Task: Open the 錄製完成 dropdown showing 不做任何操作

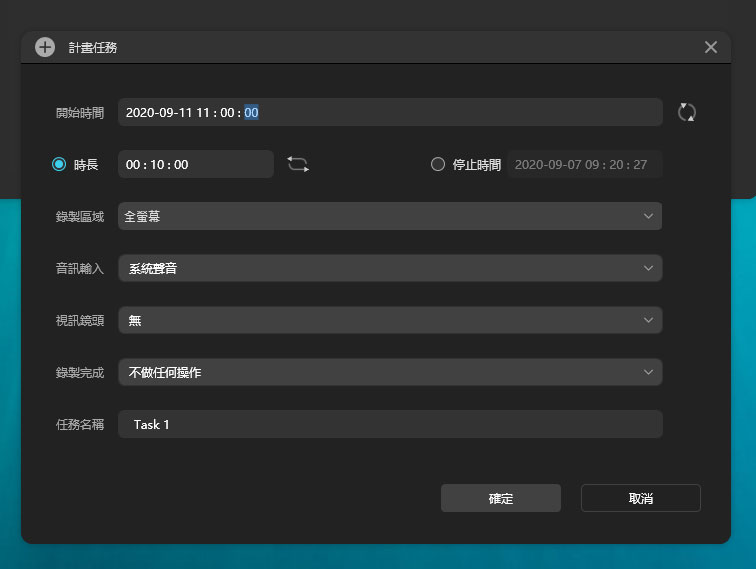Action: 390,372
